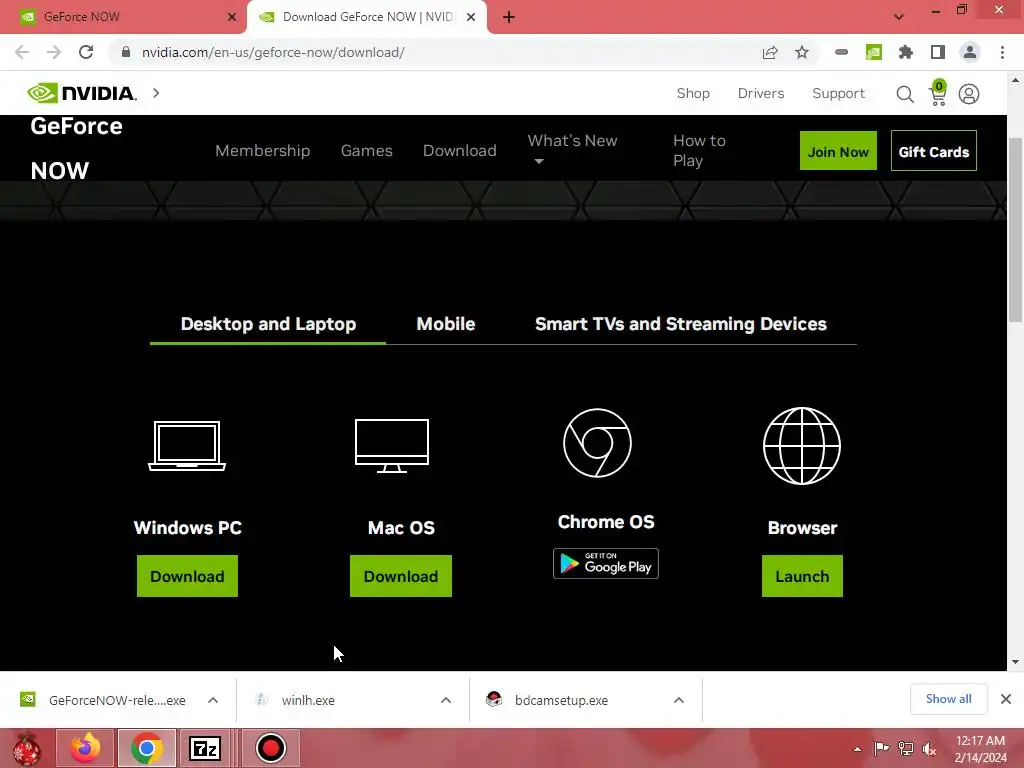Open the Download nav item
This screenshot has height=768, width=1024.
(460, 151)
